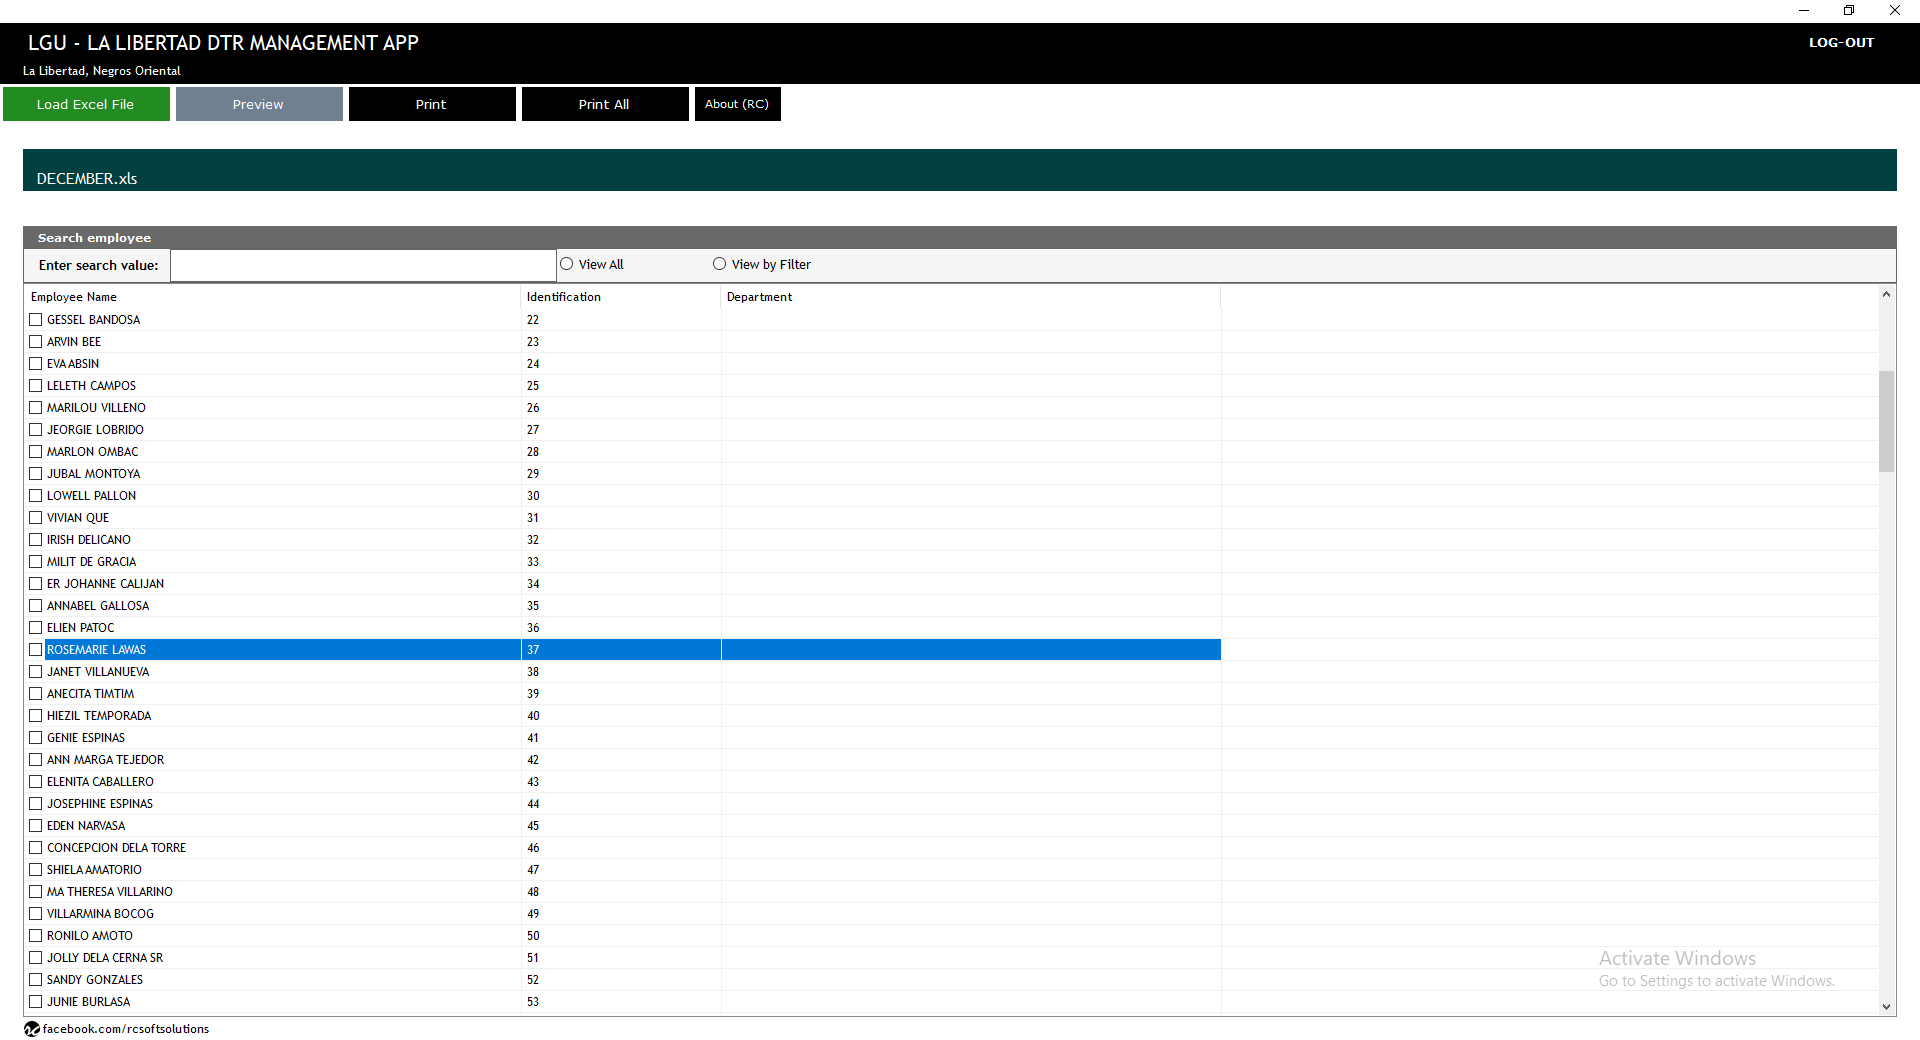Click the vertical scrollbar thumb
The image size is (1920, 1040).
[1886, 420]
